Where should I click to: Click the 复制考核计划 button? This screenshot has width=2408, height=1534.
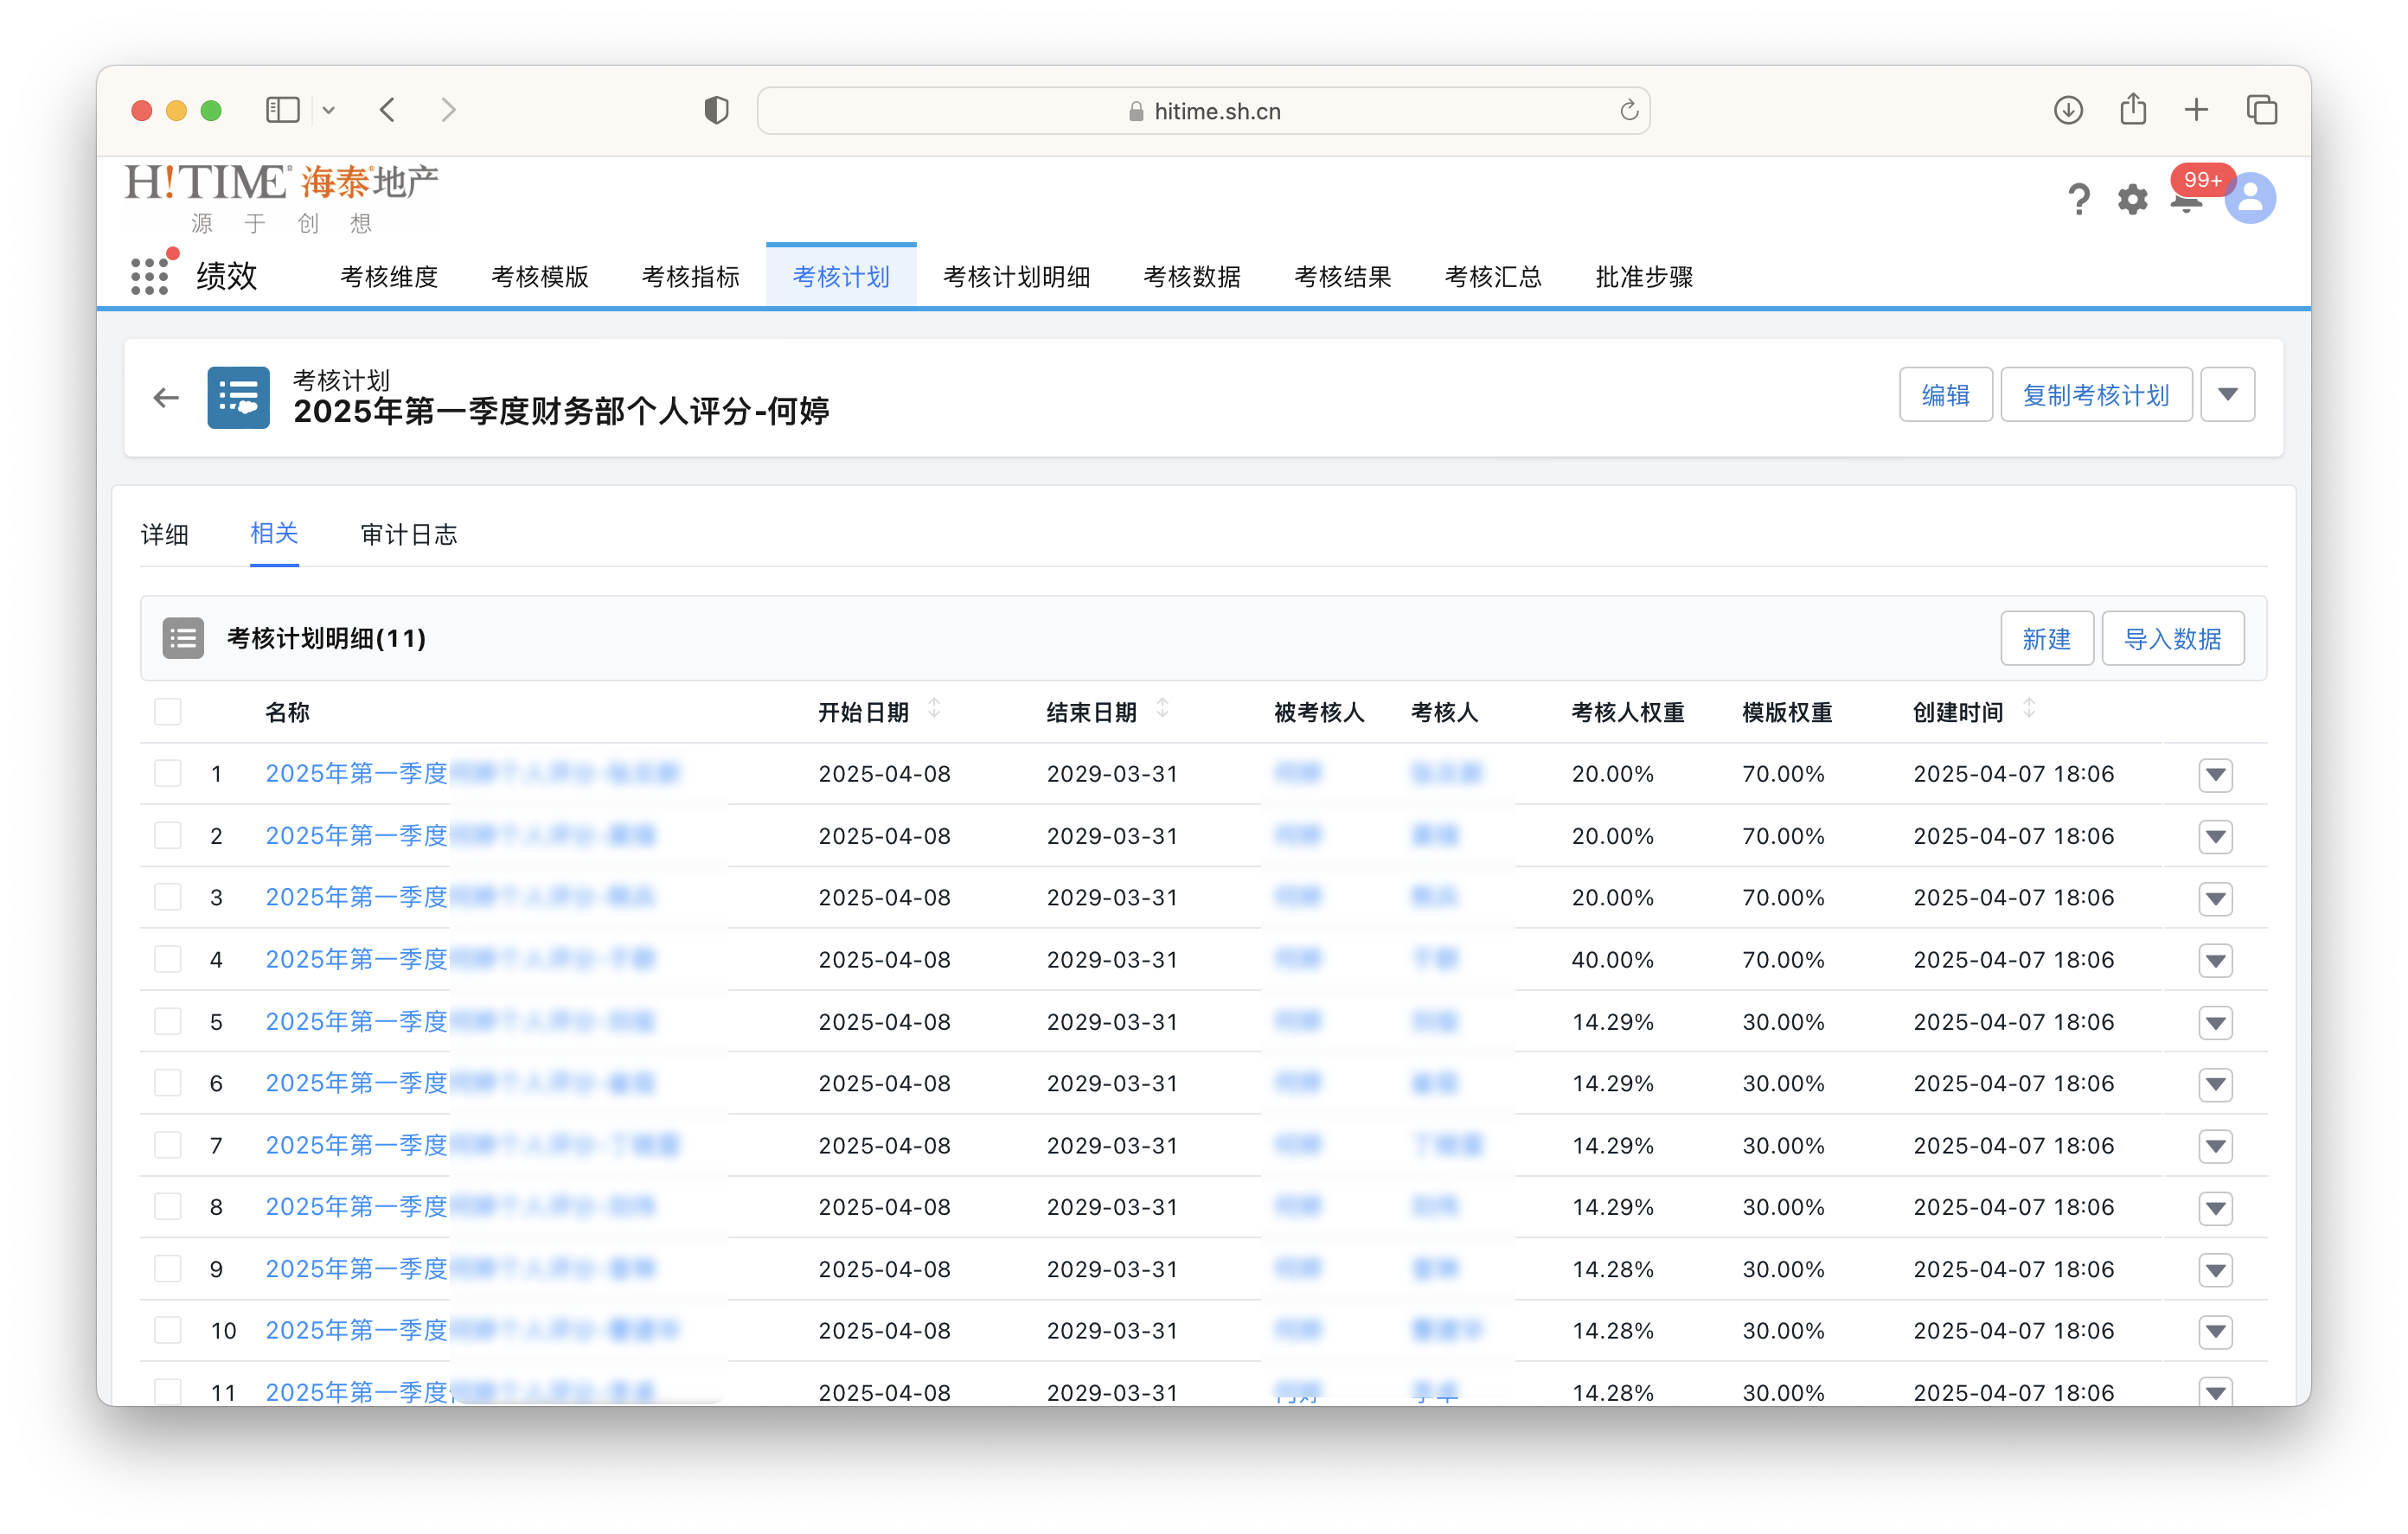(2095, 395)
